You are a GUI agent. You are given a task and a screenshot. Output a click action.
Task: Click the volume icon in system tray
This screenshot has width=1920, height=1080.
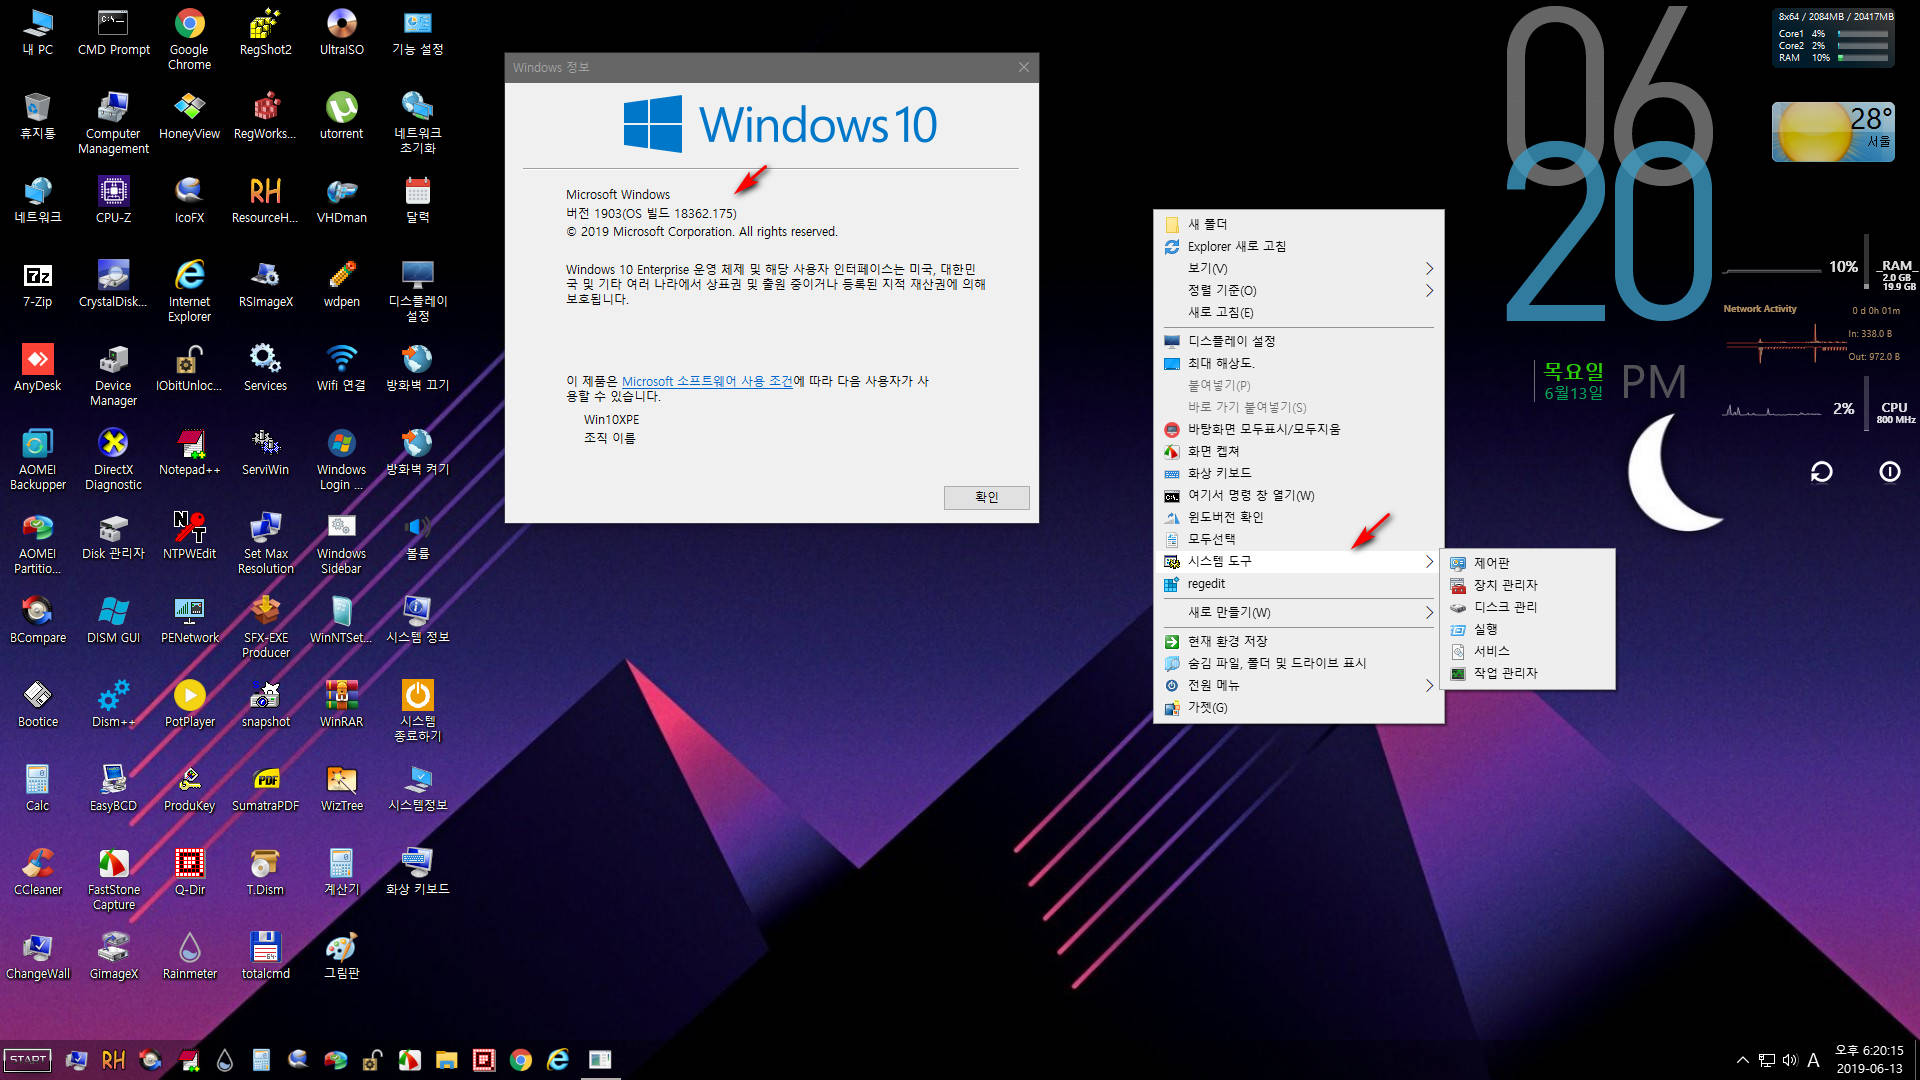[x=1789, y=1060]
